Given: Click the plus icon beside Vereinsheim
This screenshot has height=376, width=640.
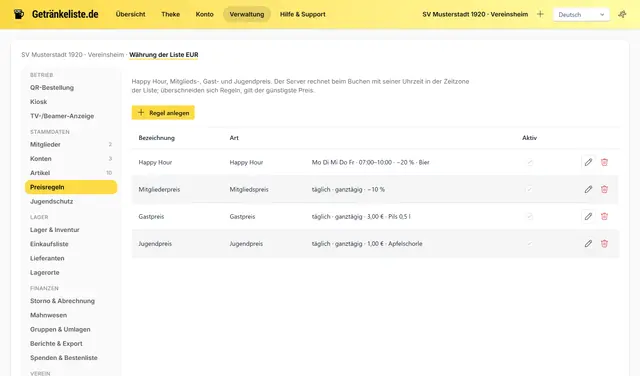Looking at the screenshot, I should (x=540, y=14).
